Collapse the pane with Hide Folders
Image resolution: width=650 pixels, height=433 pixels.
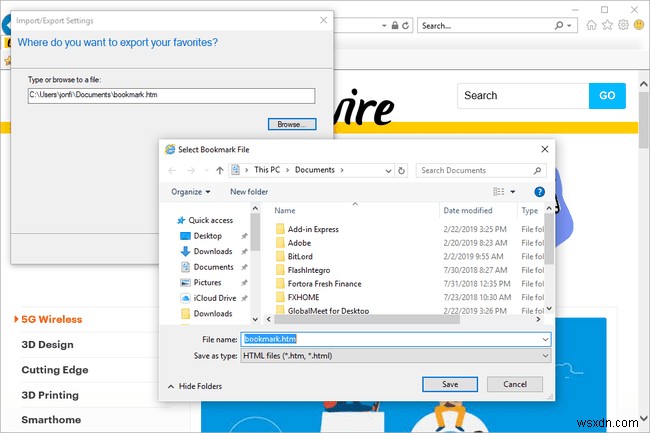pyautogui.click(x=195, y=386)
